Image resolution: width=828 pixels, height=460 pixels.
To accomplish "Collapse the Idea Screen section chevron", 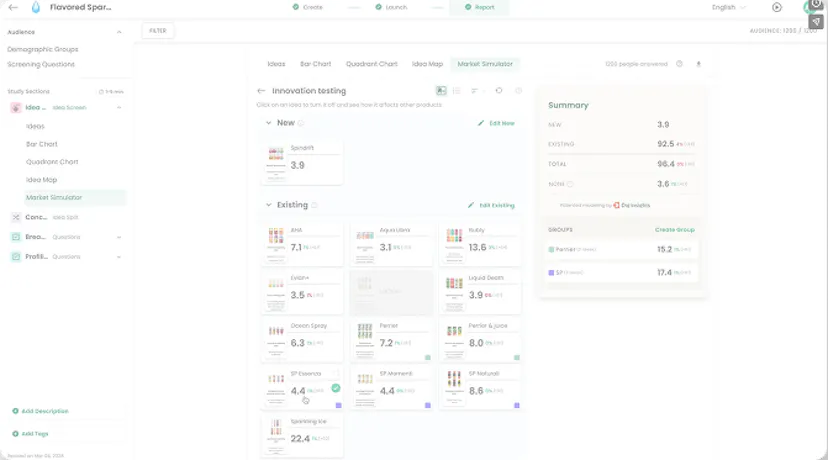I will coord(119,108).
